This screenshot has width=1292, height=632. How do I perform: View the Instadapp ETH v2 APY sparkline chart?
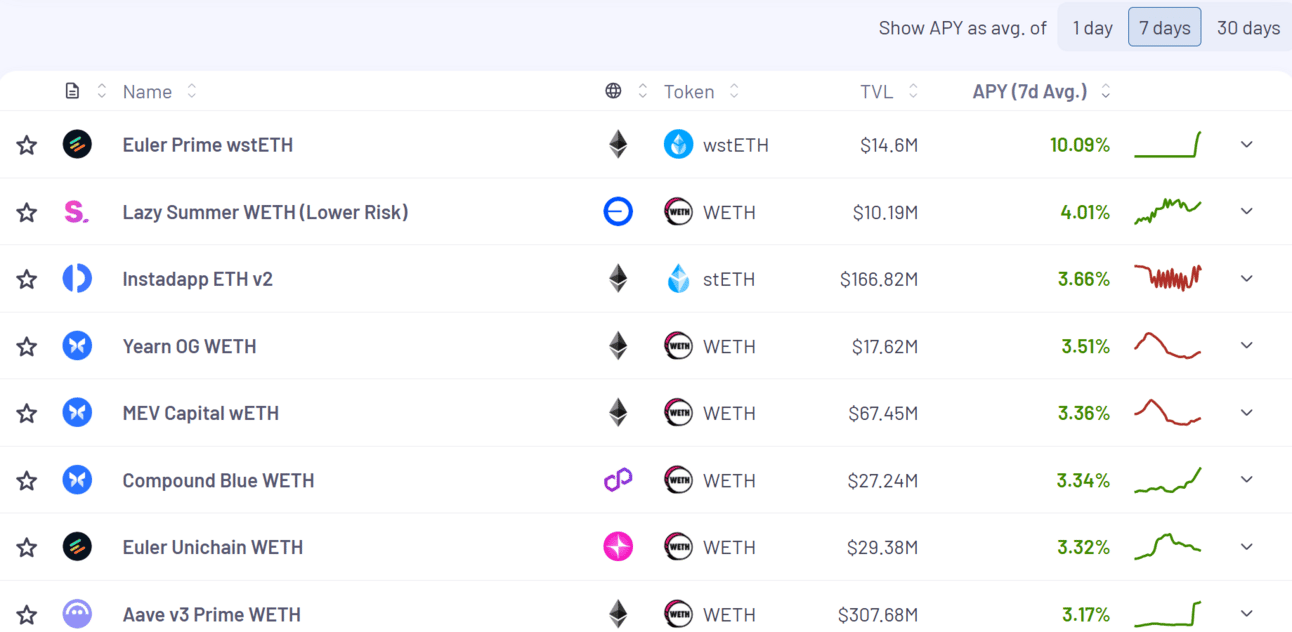(x=1168, y=278)
